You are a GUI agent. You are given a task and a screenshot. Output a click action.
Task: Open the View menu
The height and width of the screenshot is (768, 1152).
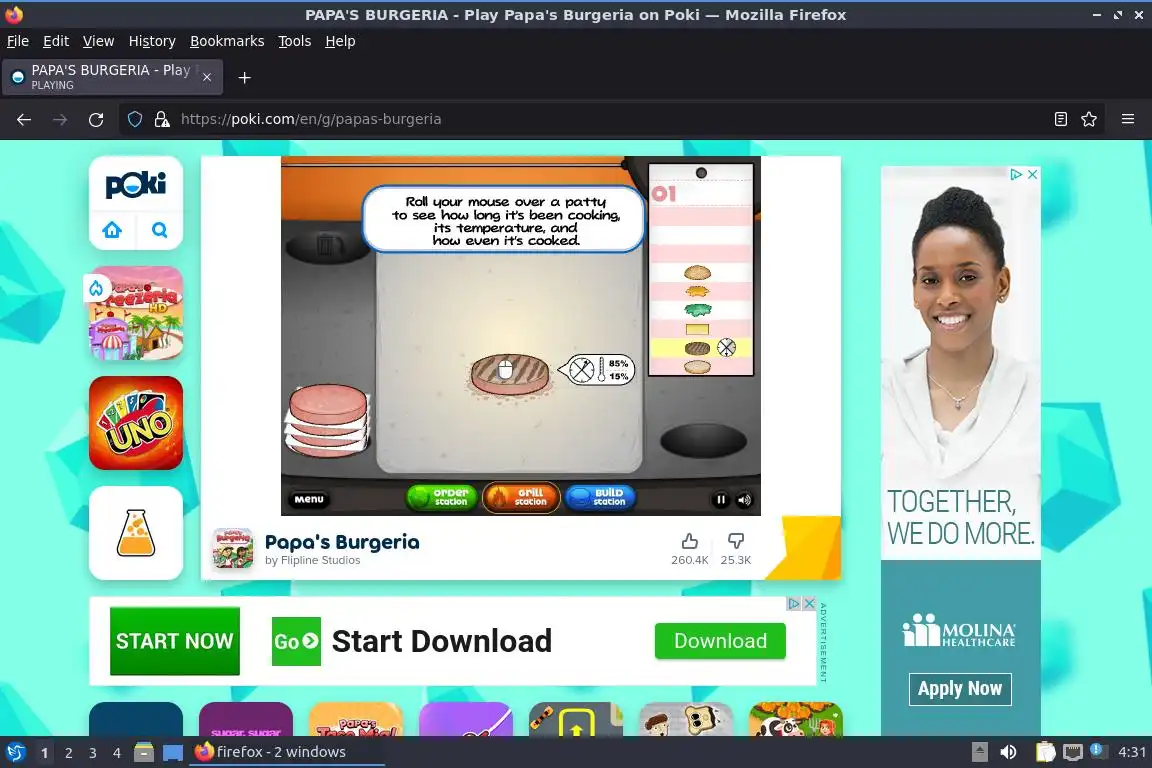[x=98, y=41]
